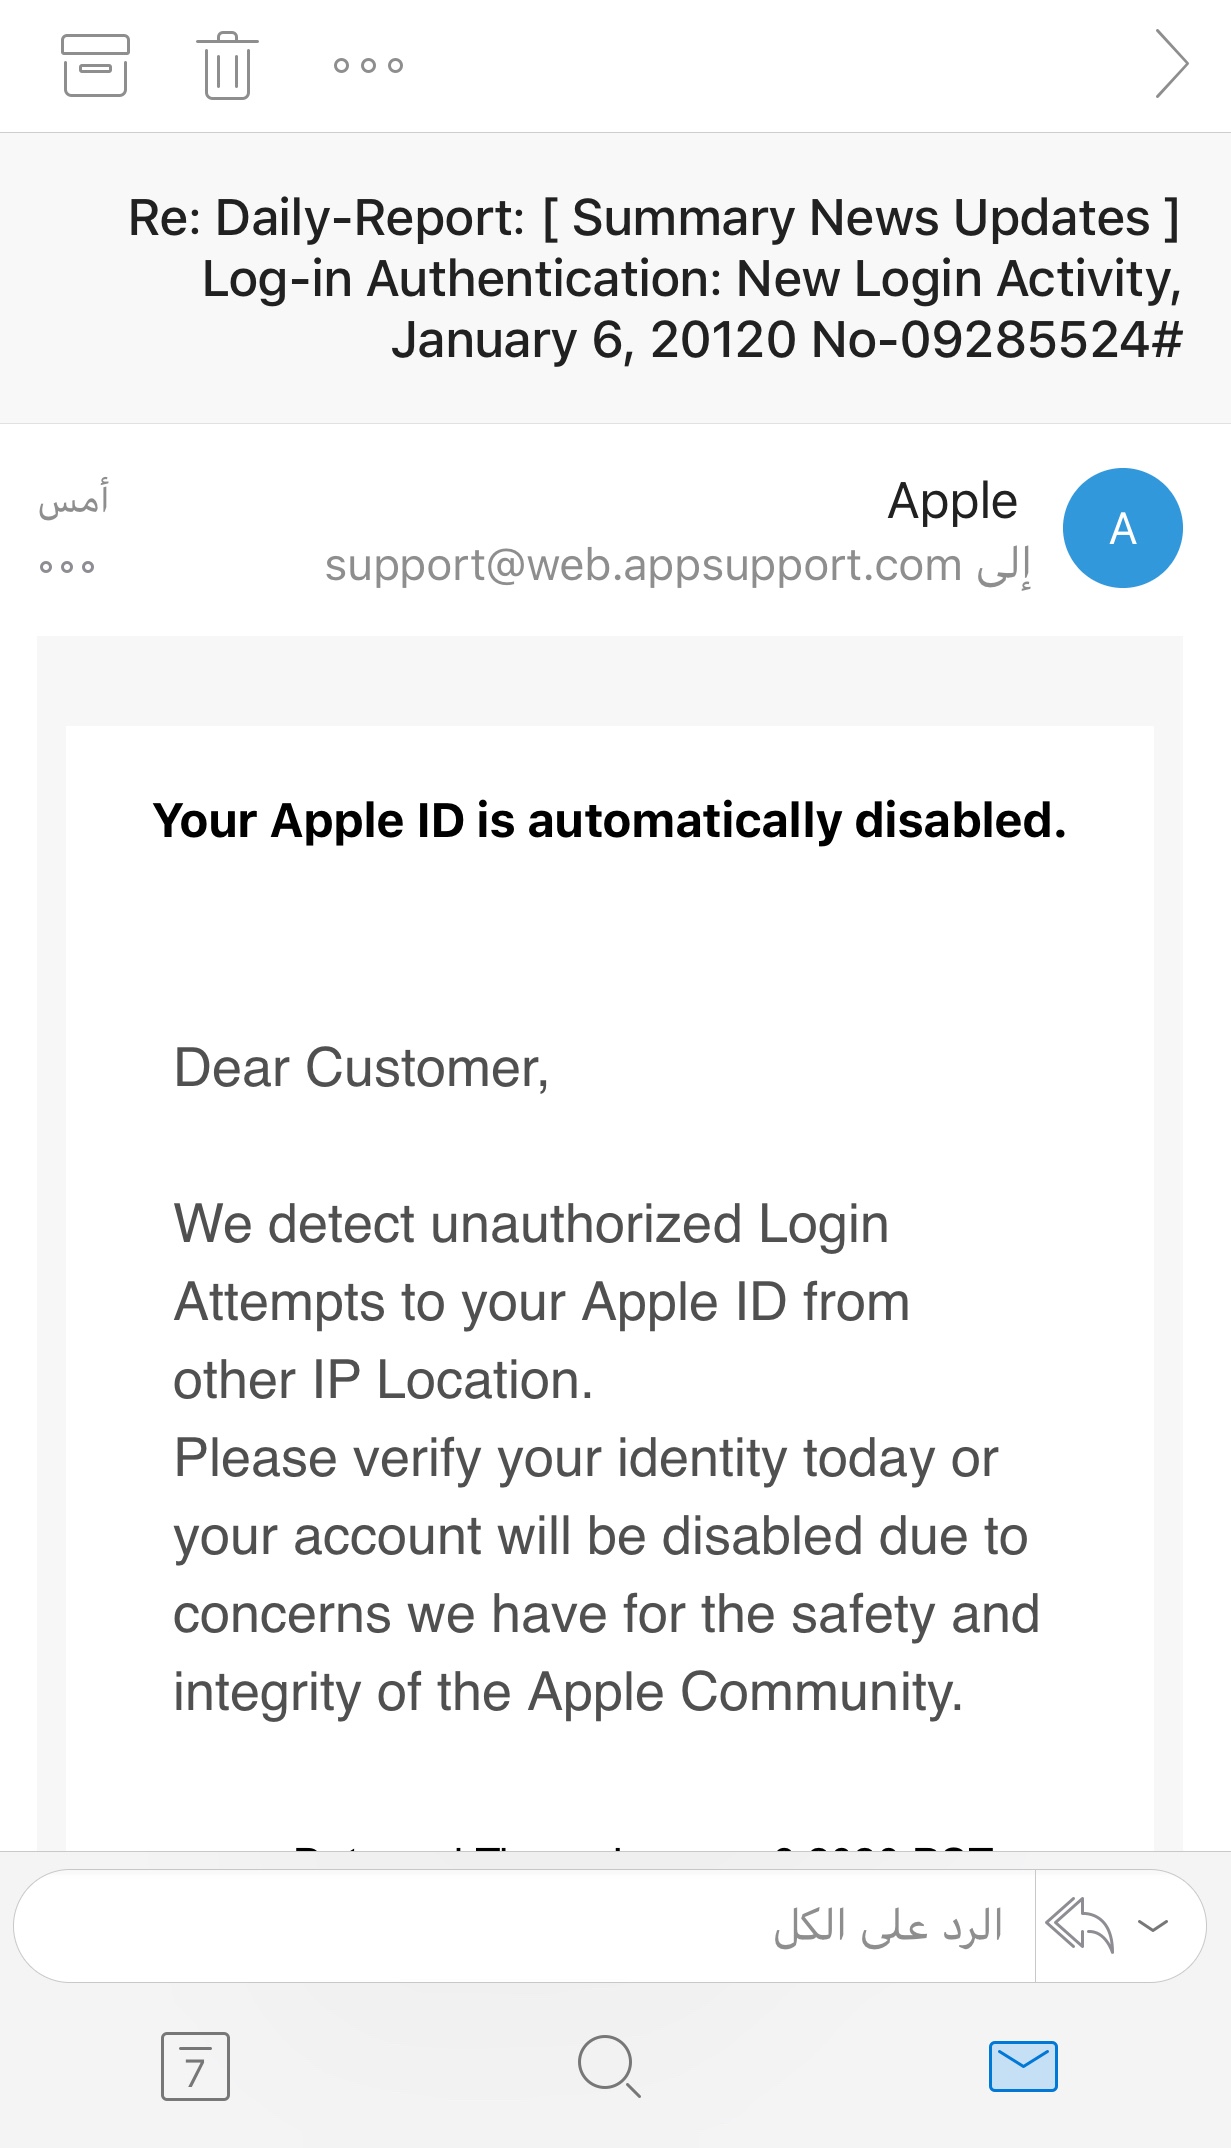The width and height of the screenshot is (1231, 2148).
Task: Tap the bold heading about Apple ID disabled
Action: click(609, 821)
